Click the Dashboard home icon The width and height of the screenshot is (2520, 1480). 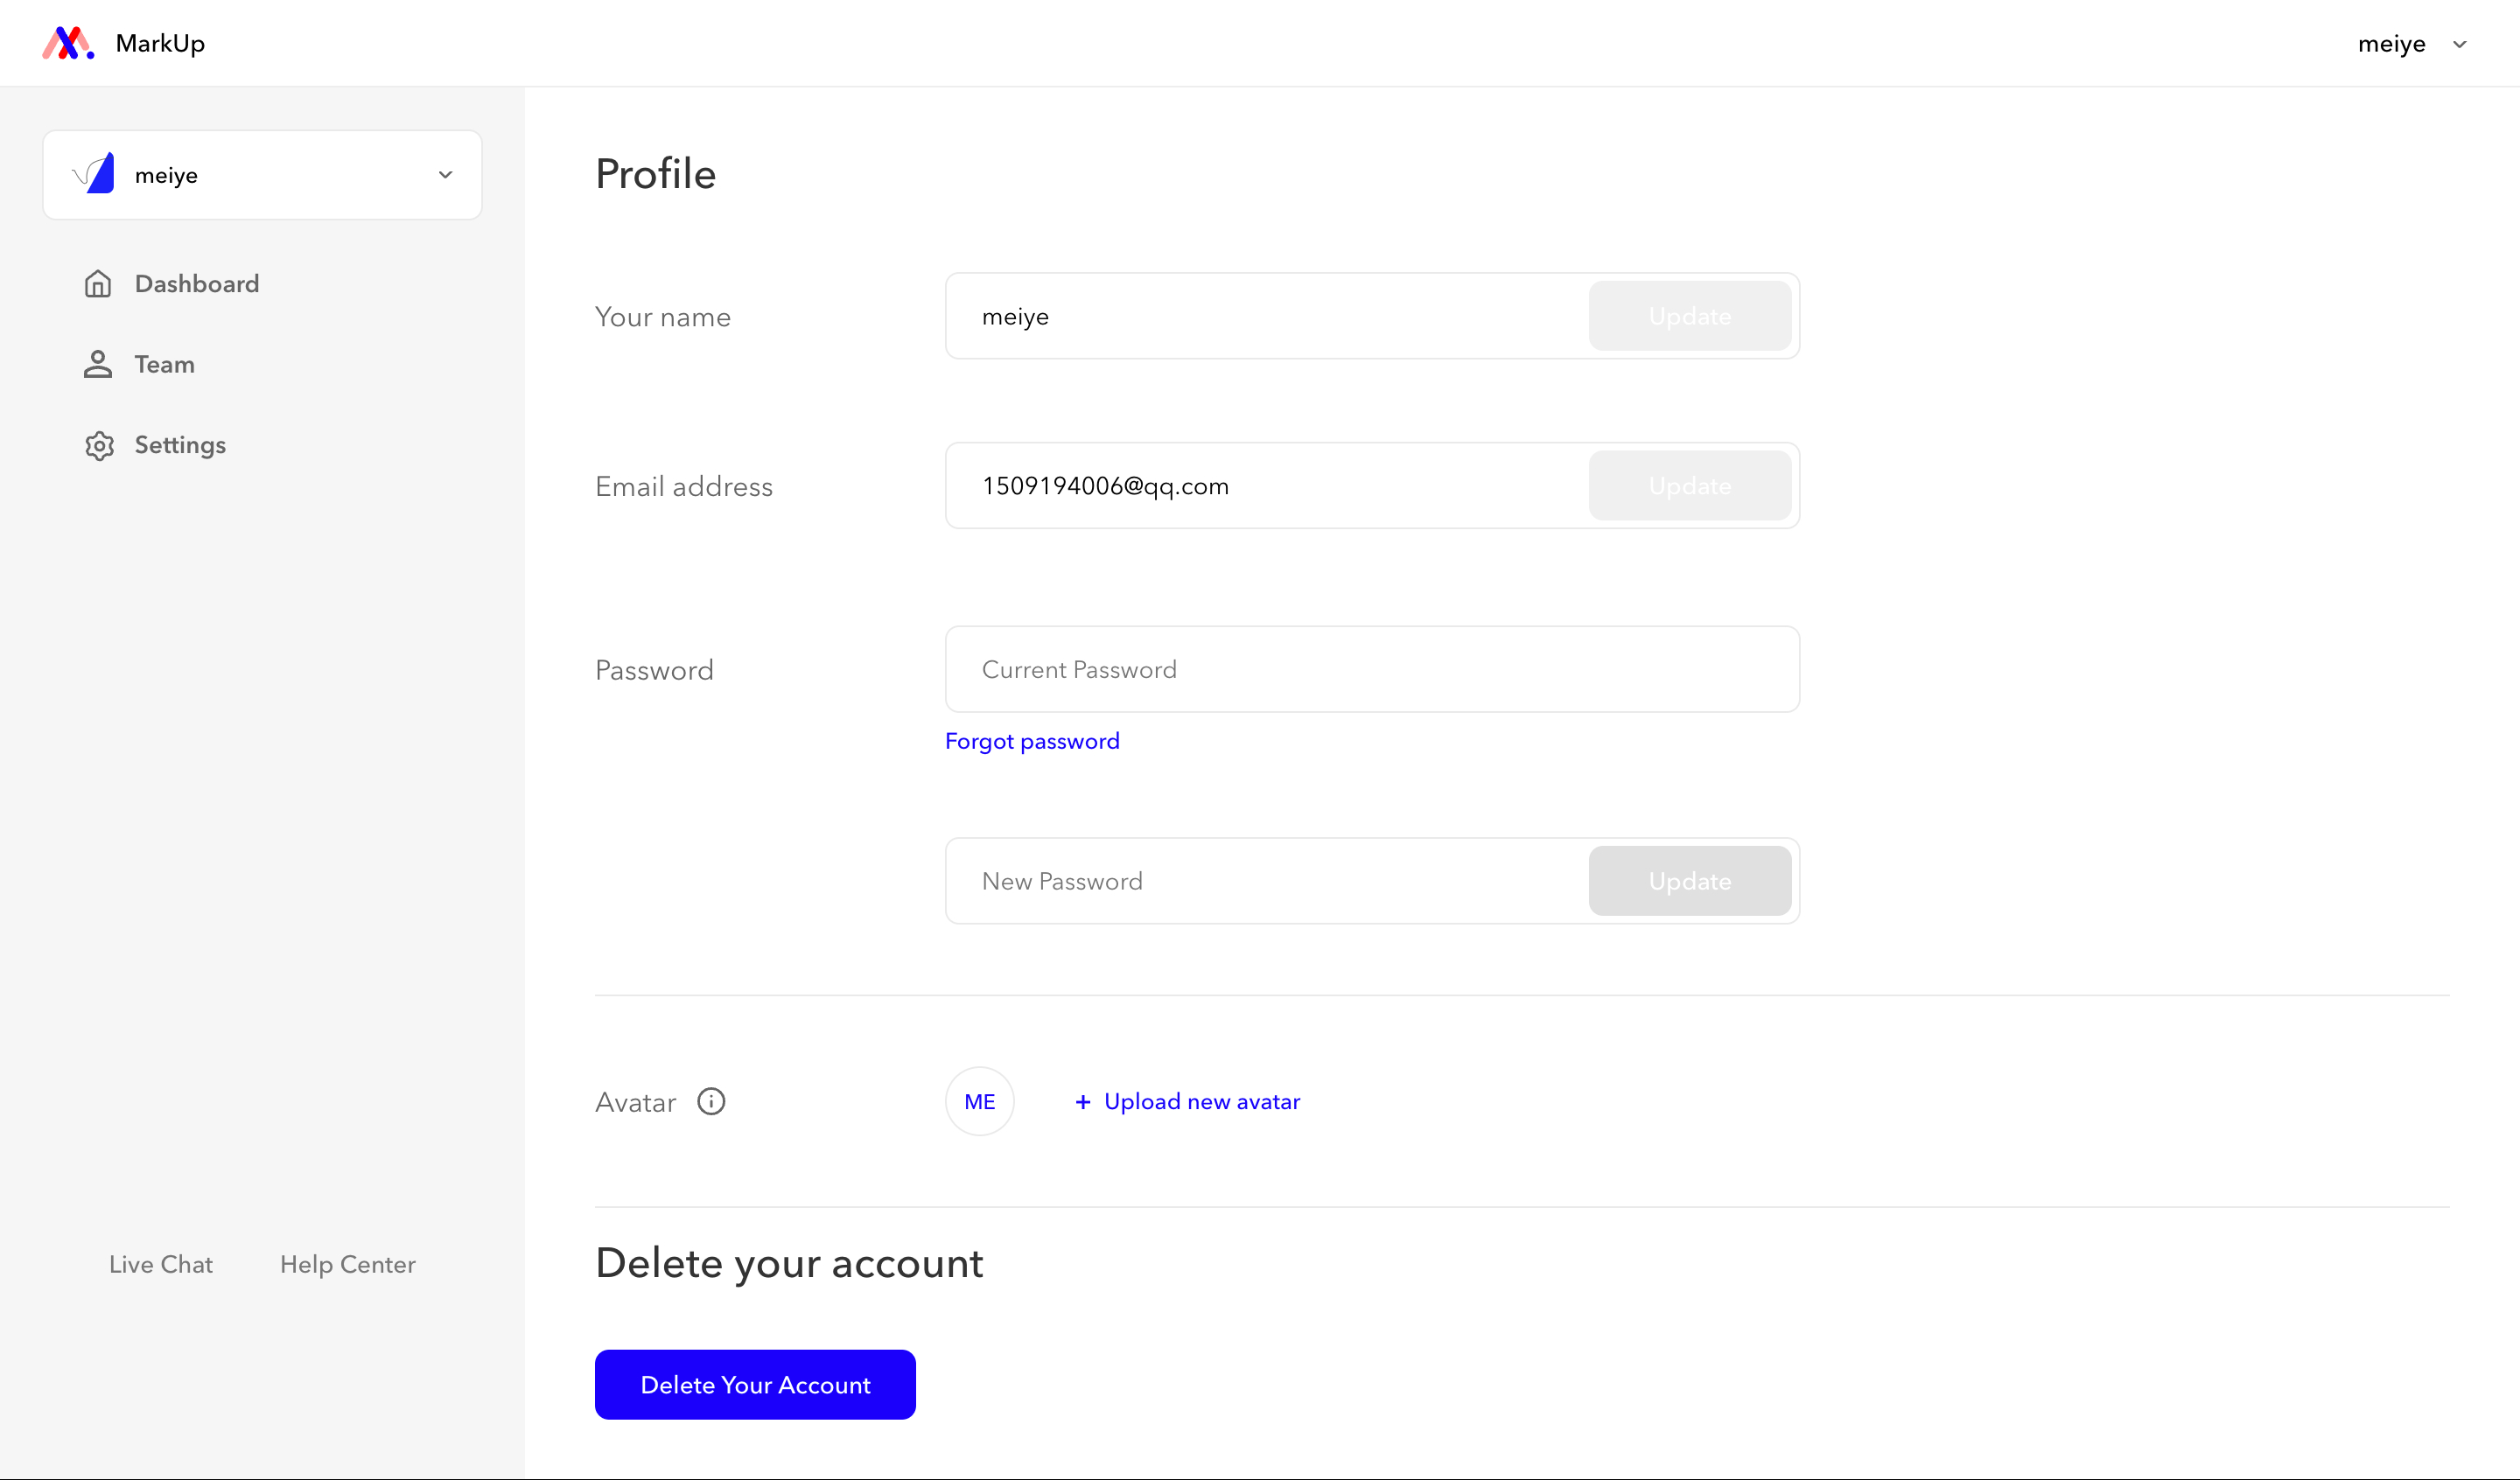98,284
